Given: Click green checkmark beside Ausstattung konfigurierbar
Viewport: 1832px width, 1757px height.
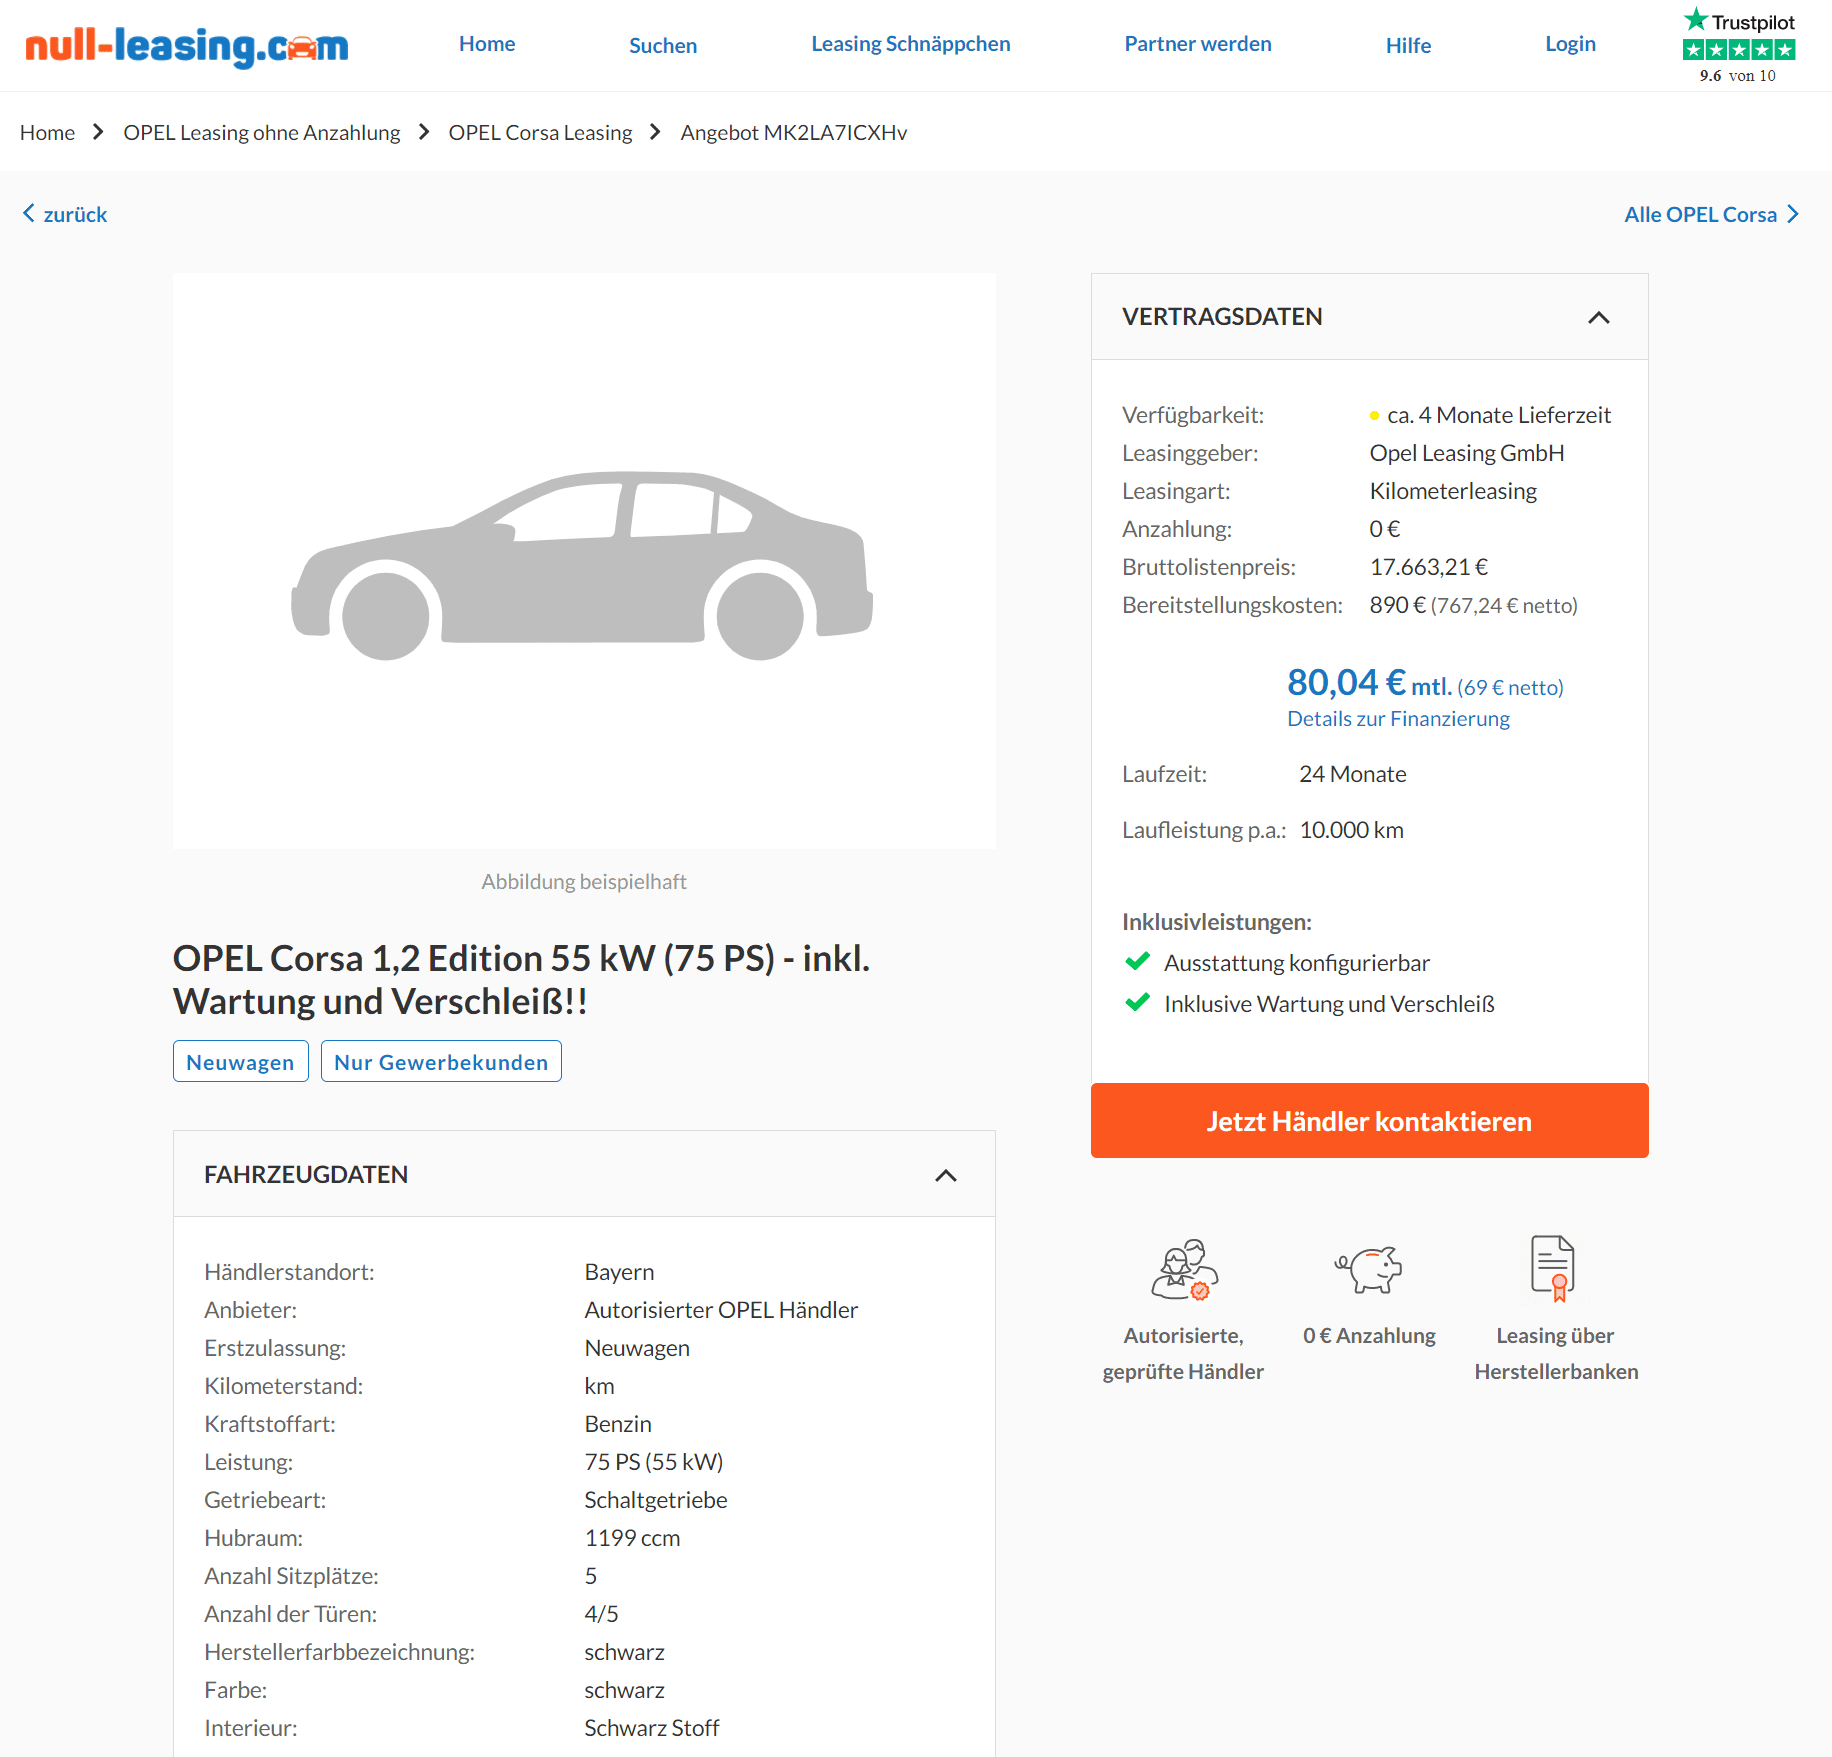Looking at the screenshot, I should pos(1138,962).
